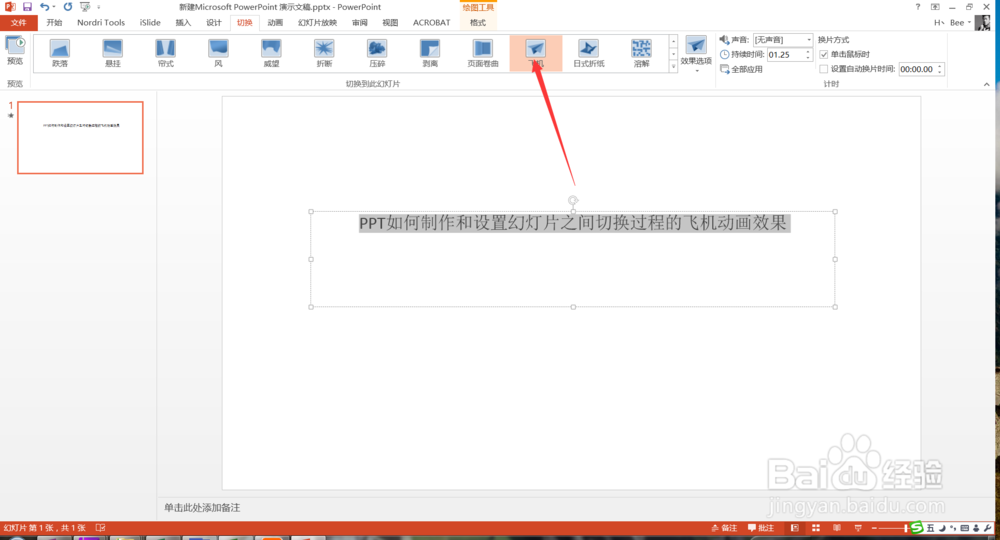Switch to slide sorter view
The image size is (1000, 540).
[x=816, y=528]
